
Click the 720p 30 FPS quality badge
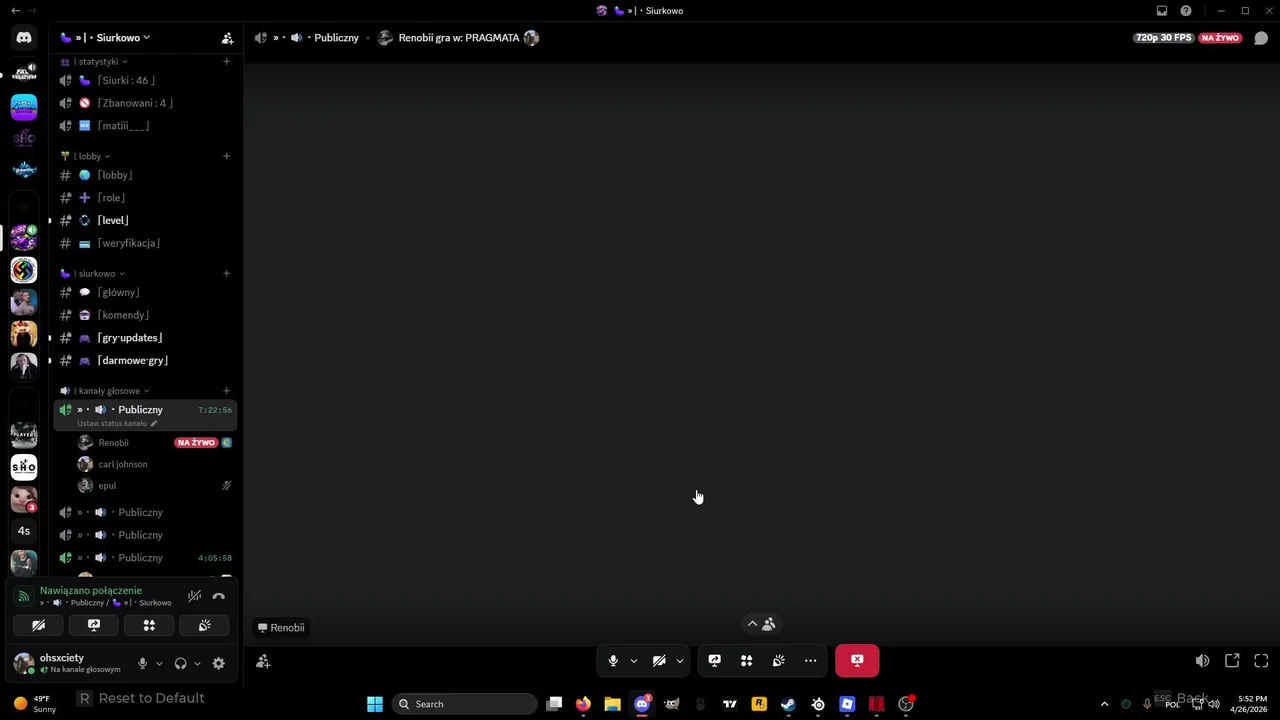(x=1164, y=38)
